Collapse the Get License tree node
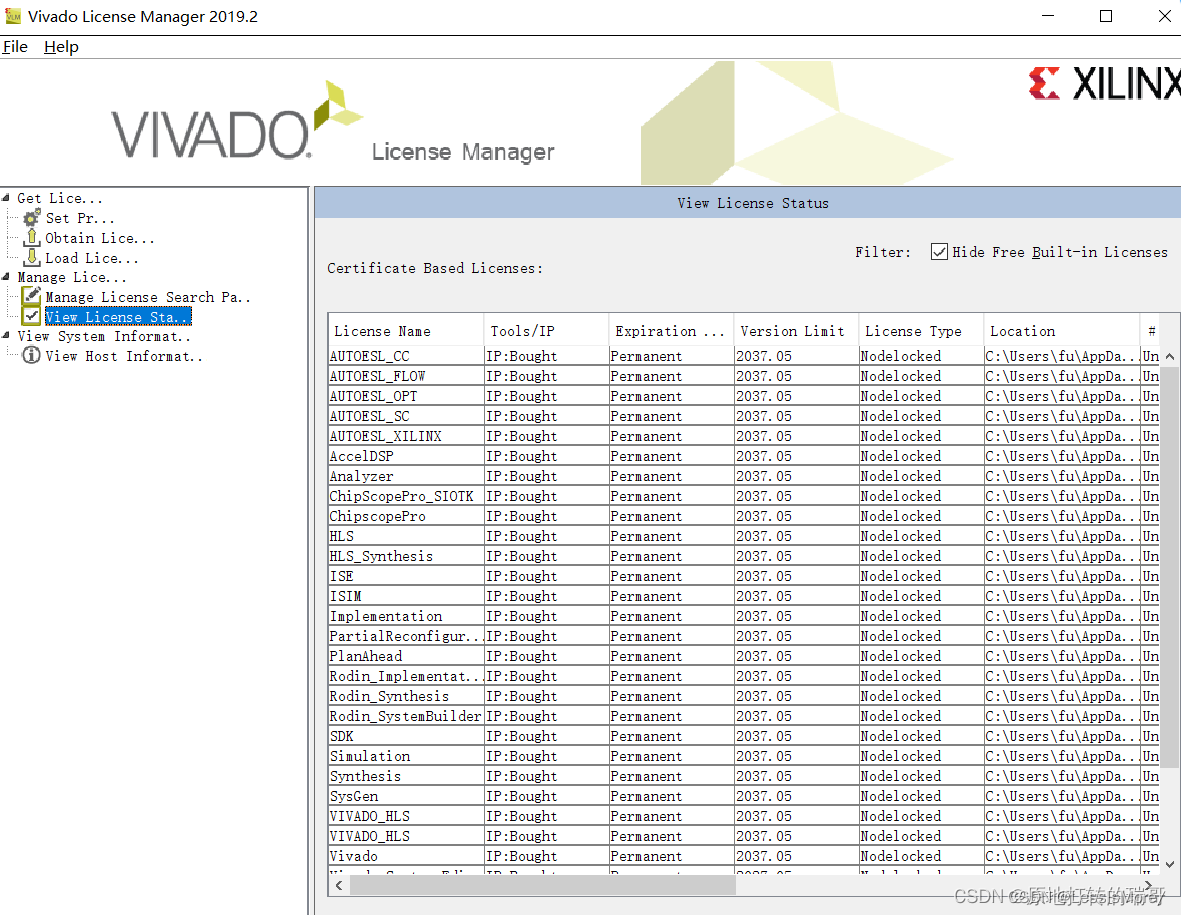1181x915 pixels. tap(6, 197)
